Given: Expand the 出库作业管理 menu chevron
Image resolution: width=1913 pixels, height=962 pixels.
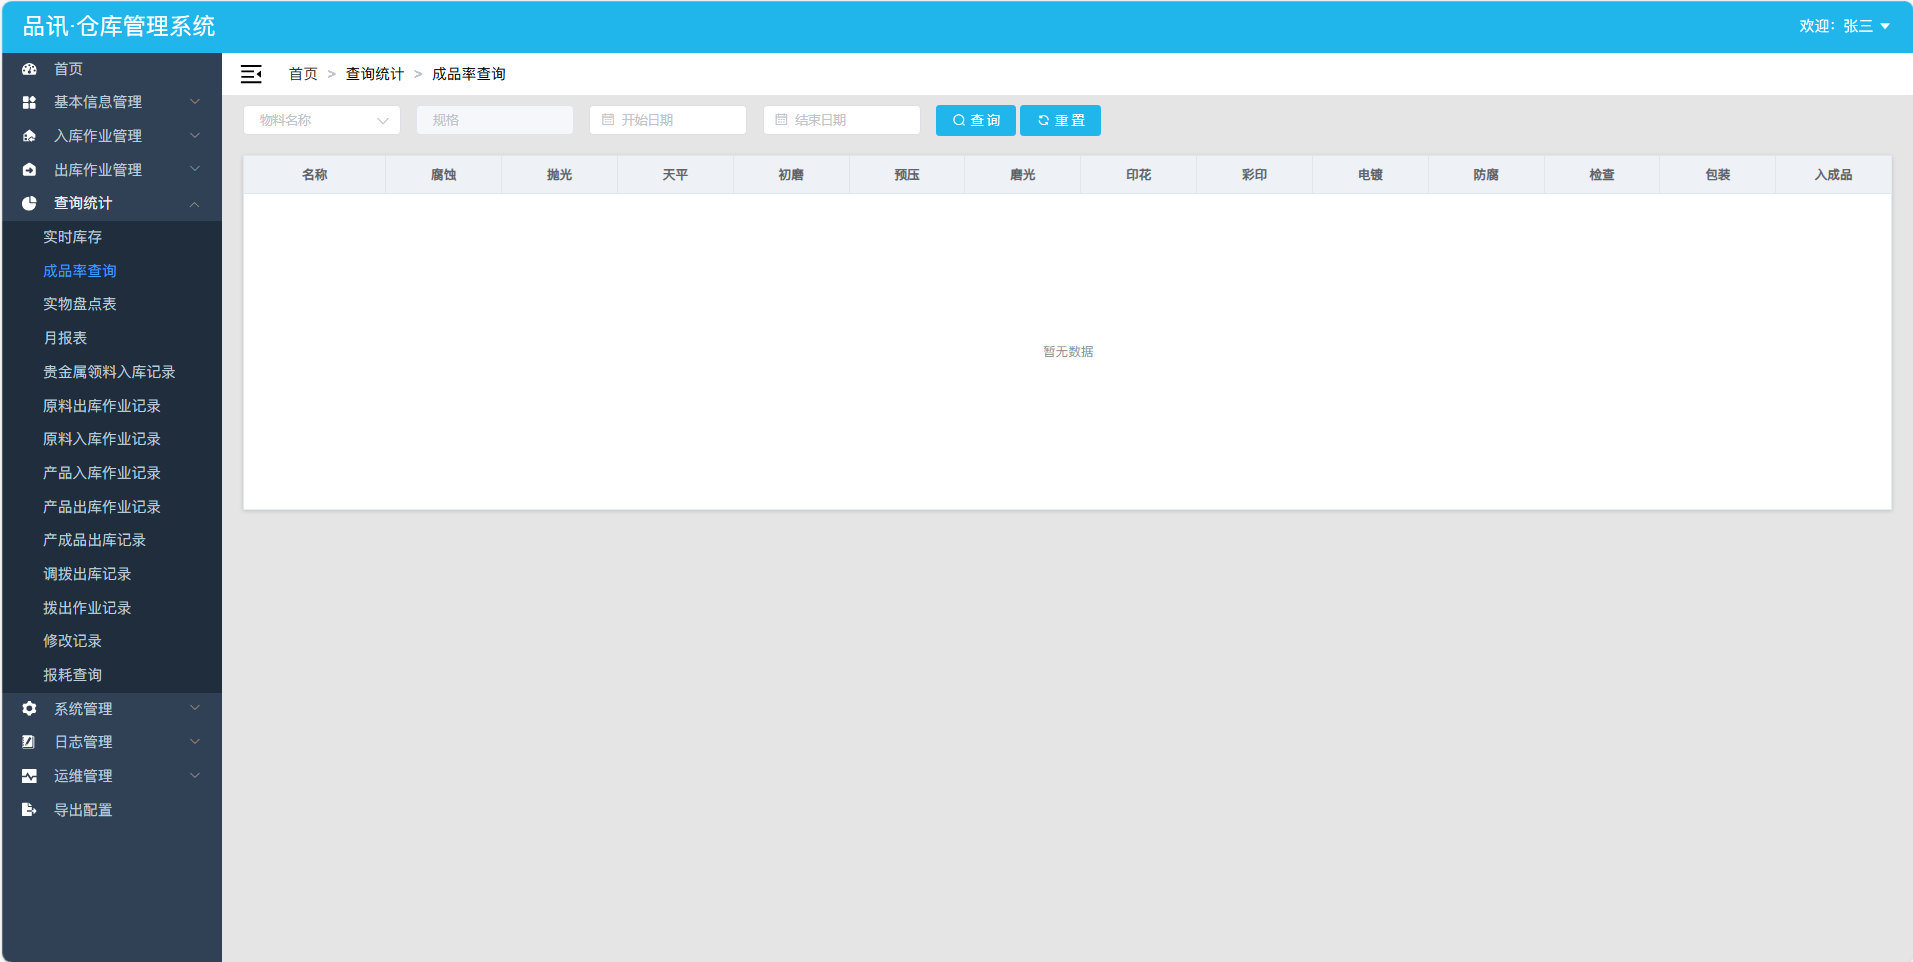Looking at the screenshot, I should 195,170.
